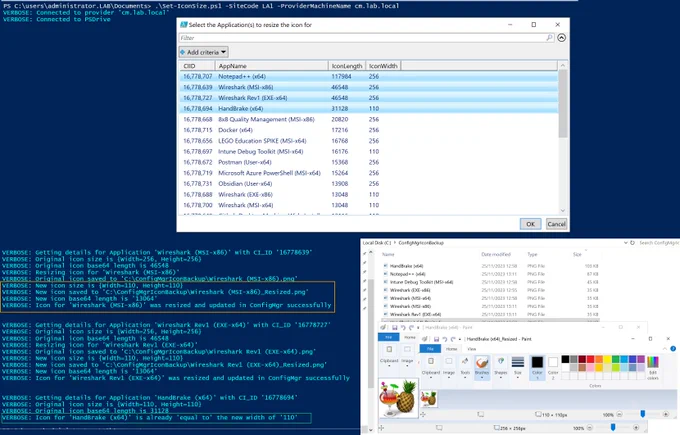Image resolution: width=680 pixels, height=435 pixels.
Task: Open the Brushes tool in Paint ribbon
Action: (482, 368)
